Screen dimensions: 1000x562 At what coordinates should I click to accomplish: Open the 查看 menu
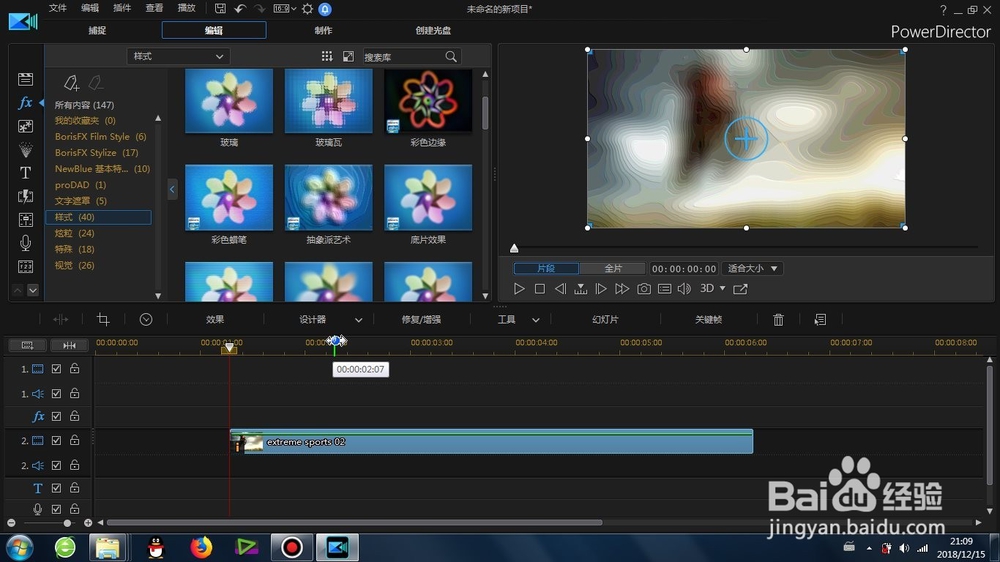coord(154,8)
